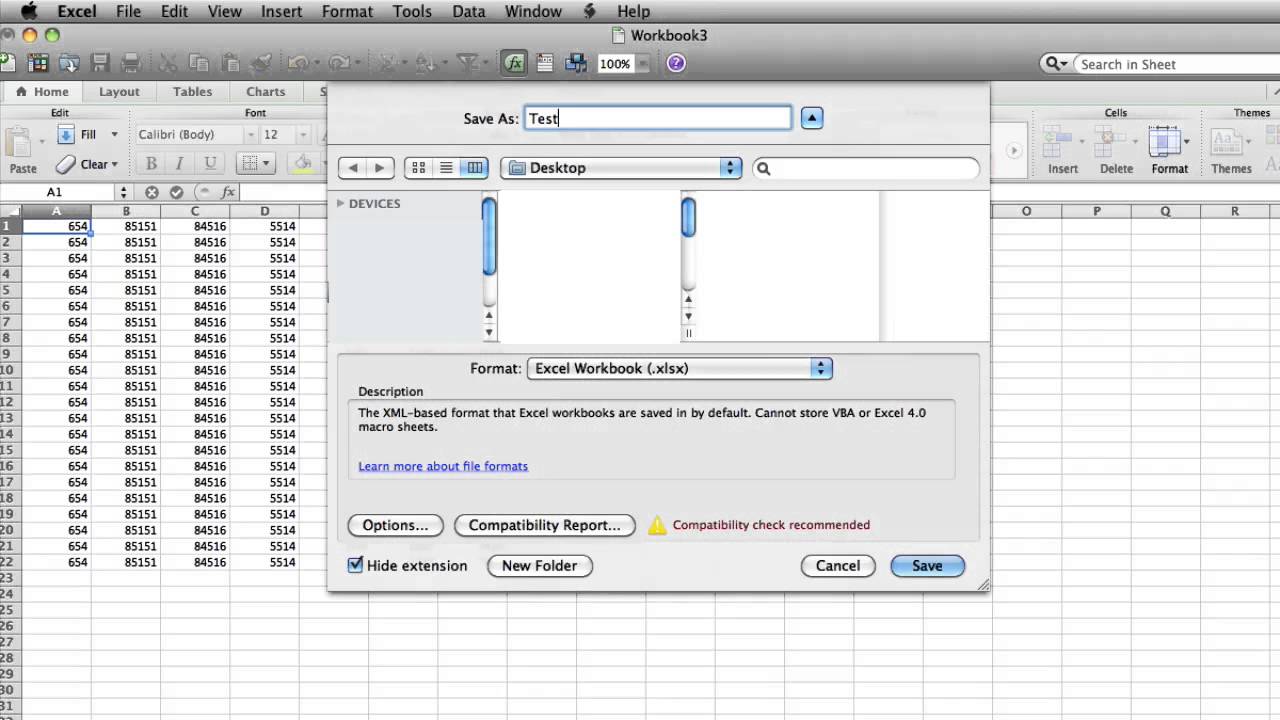Screen dimensions: 1280x720
Task: Click the Bold B ribbon button
Action: (x=151, y=163)
